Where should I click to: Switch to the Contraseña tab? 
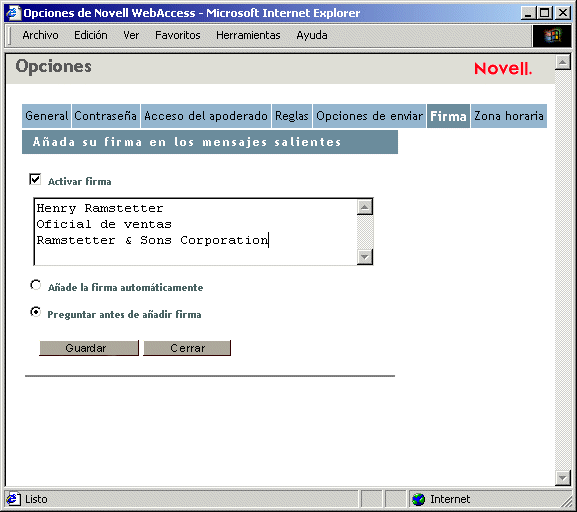click(x=106, y=116)
